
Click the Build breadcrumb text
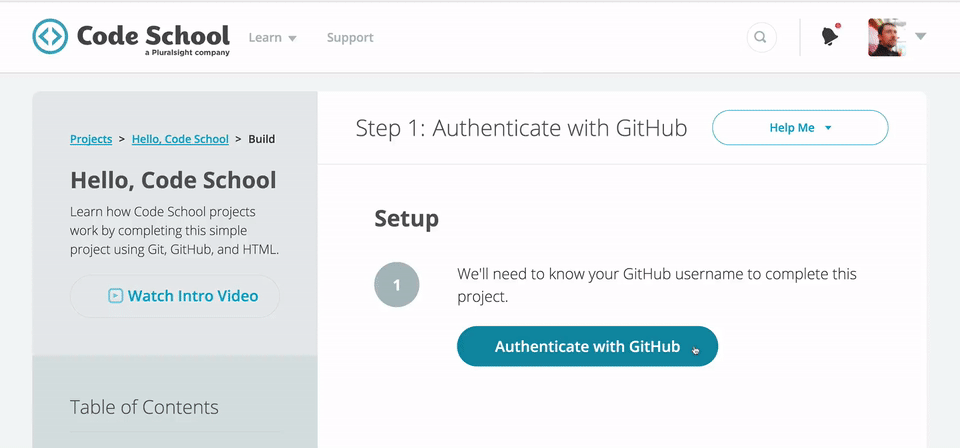(261, 139)
